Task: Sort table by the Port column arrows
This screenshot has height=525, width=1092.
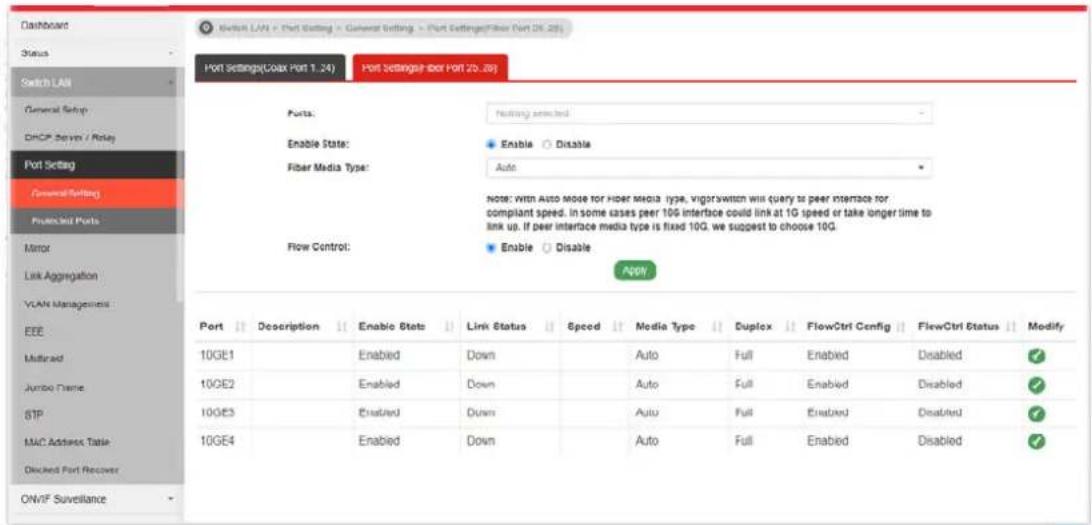Action: 242,327
